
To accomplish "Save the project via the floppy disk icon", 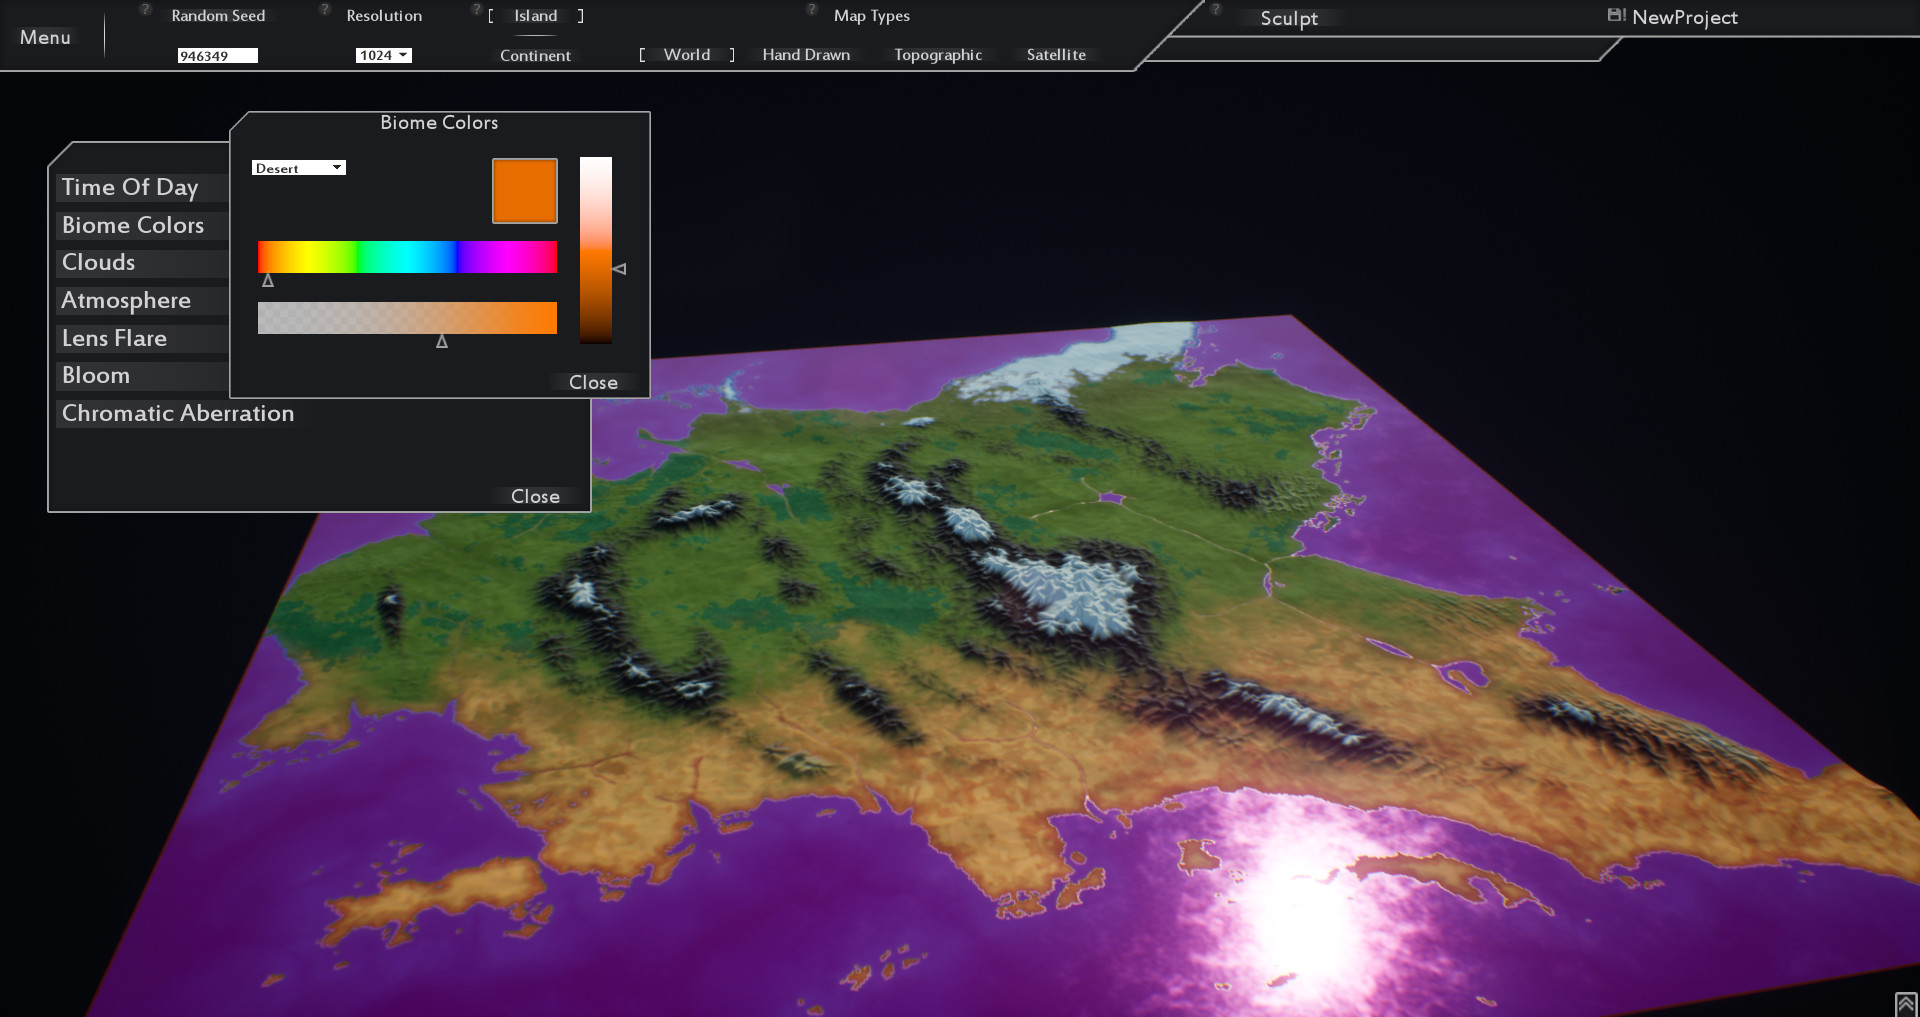I will (x=1614, y=15).
